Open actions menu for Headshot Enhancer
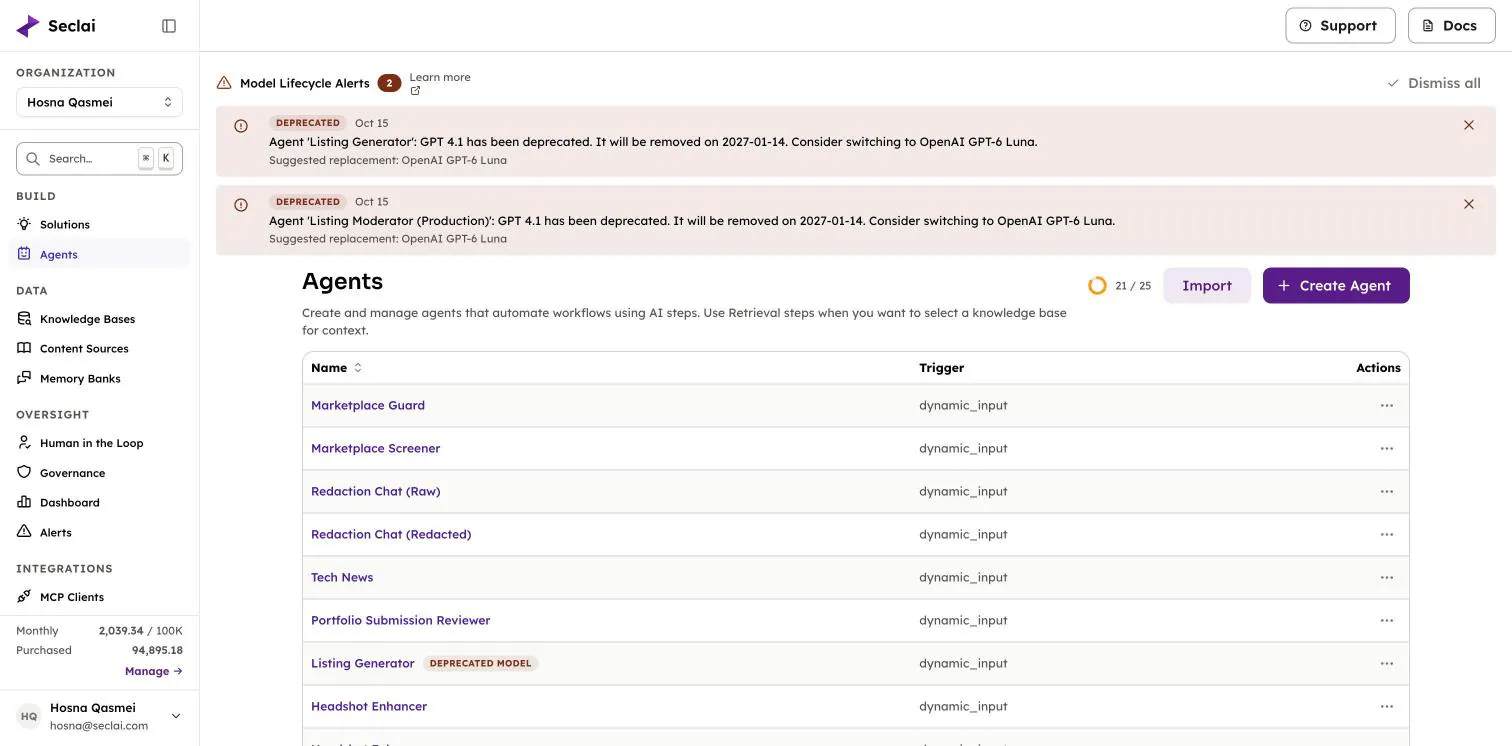This screenshot has height=746, width=1512. click(x=1387, y=706)
